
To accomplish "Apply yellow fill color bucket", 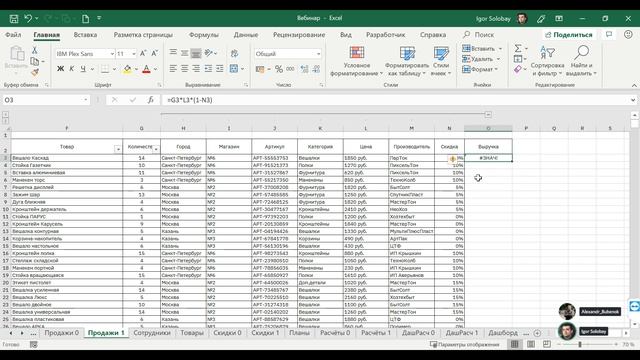I will click(x=127, y=69).
